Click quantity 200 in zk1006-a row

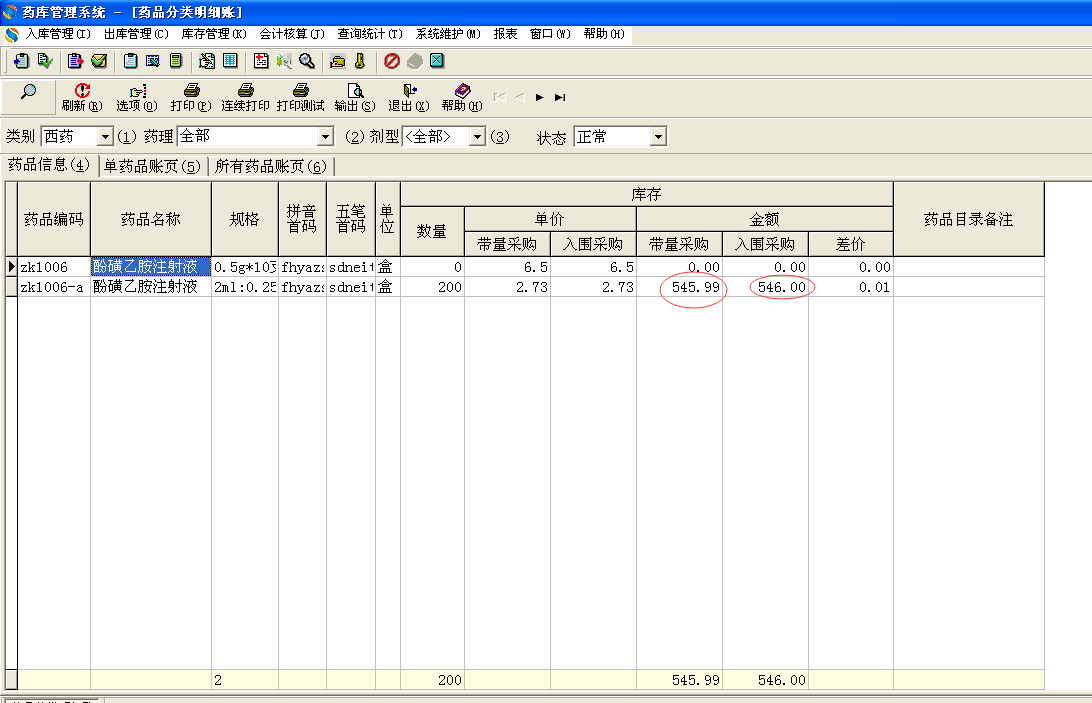[432, 287]
